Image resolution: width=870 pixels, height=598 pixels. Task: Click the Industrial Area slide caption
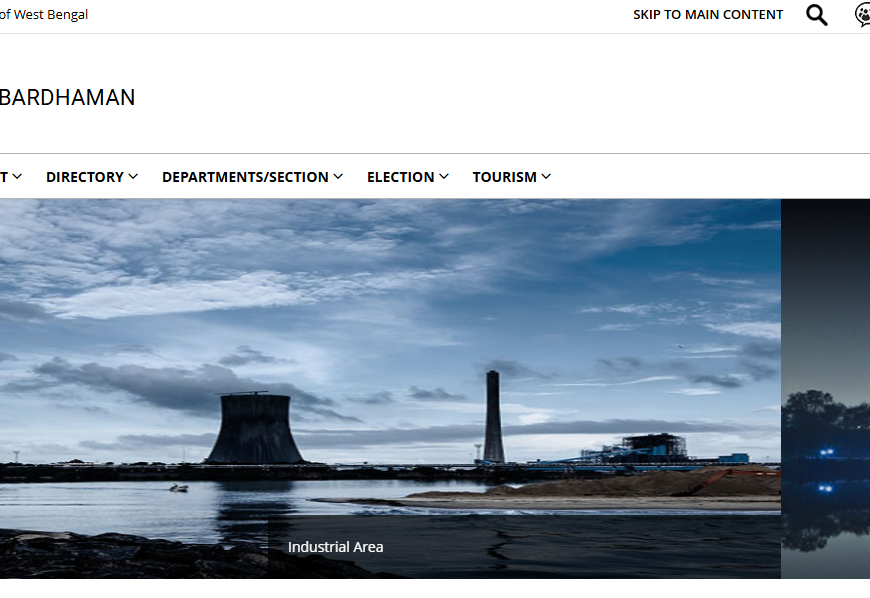pos(335,547)
